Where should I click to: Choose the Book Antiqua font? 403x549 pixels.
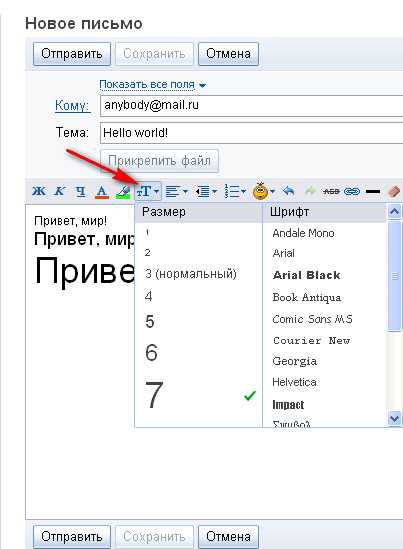[306, 298]
